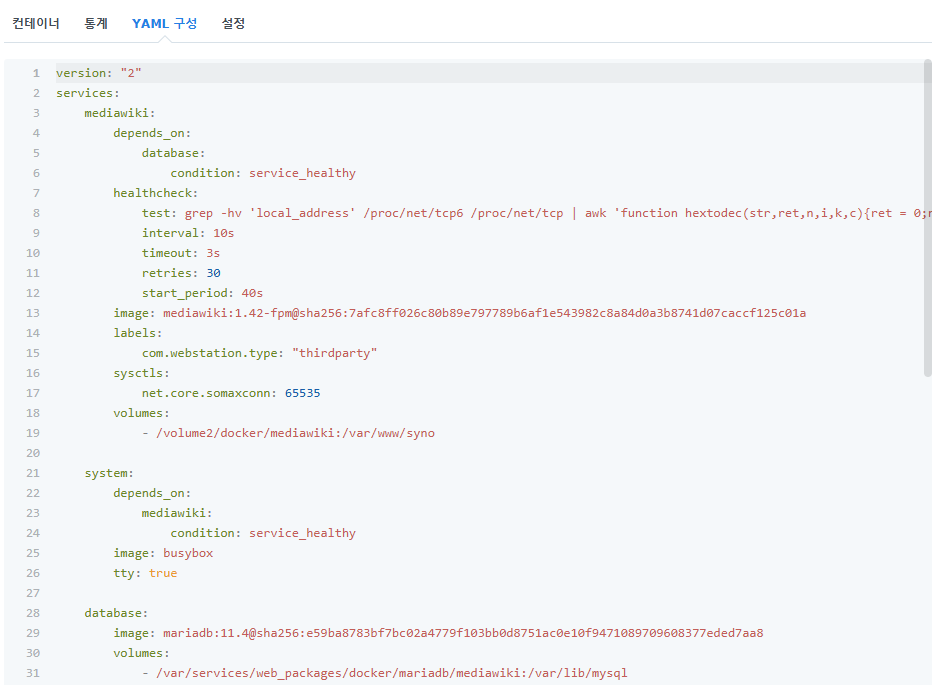Click the interval: 10s line
Image resolution: width=942 pixels, height=685 pixels.
188,233
